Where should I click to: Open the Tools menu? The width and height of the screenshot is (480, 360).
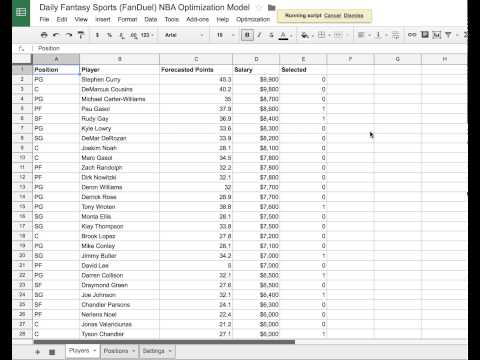click(x=172, y=19)
